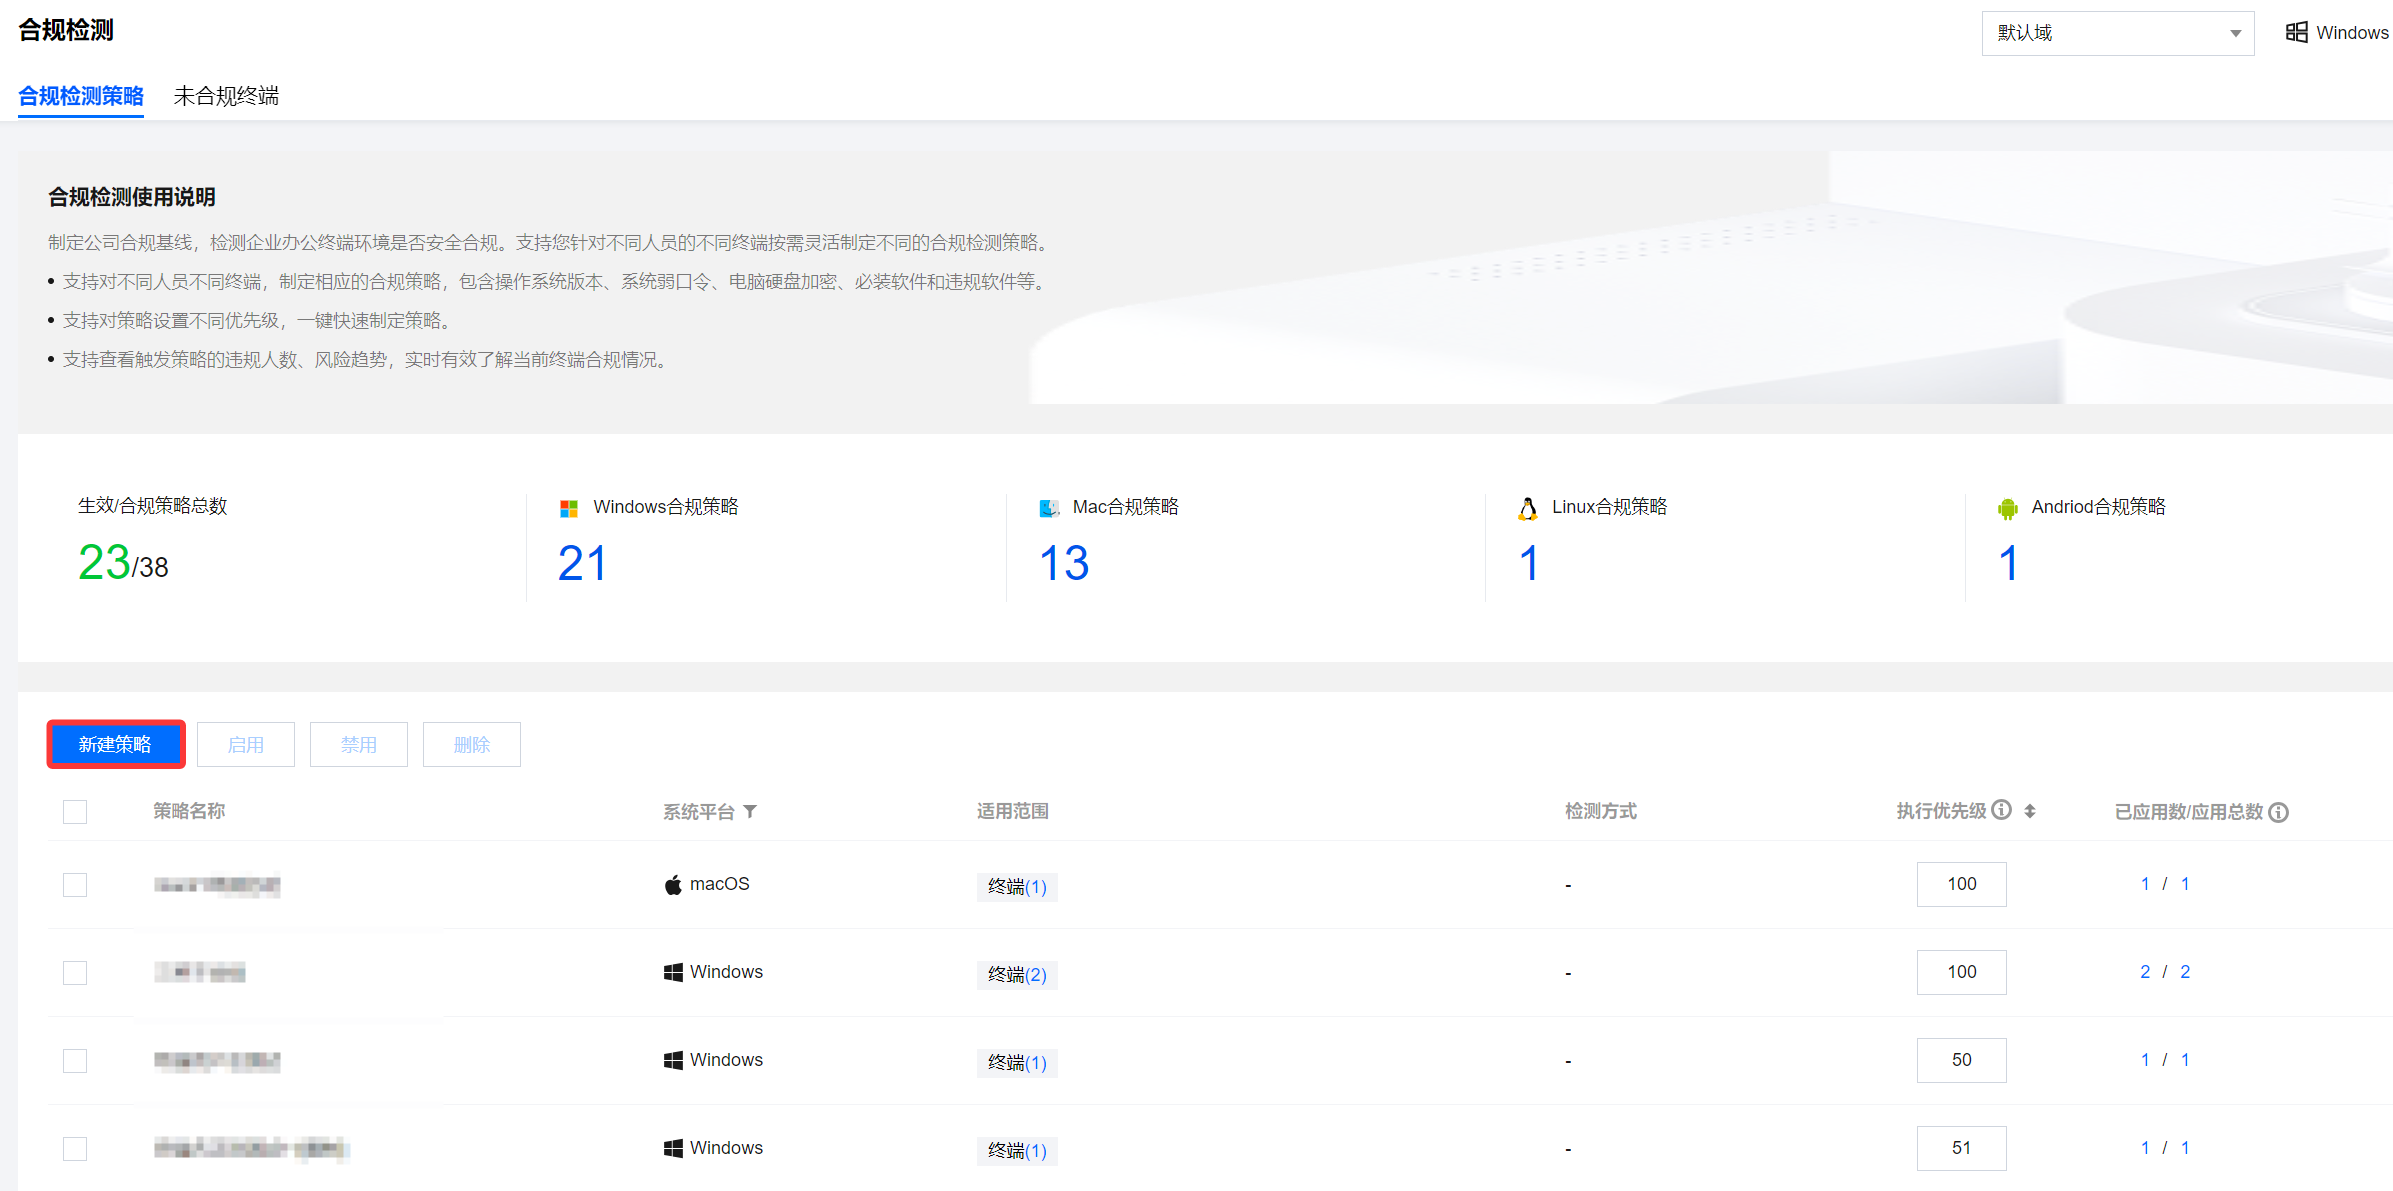Click info icon next to 已应用数/应用总数

[x=2279, y=812]
